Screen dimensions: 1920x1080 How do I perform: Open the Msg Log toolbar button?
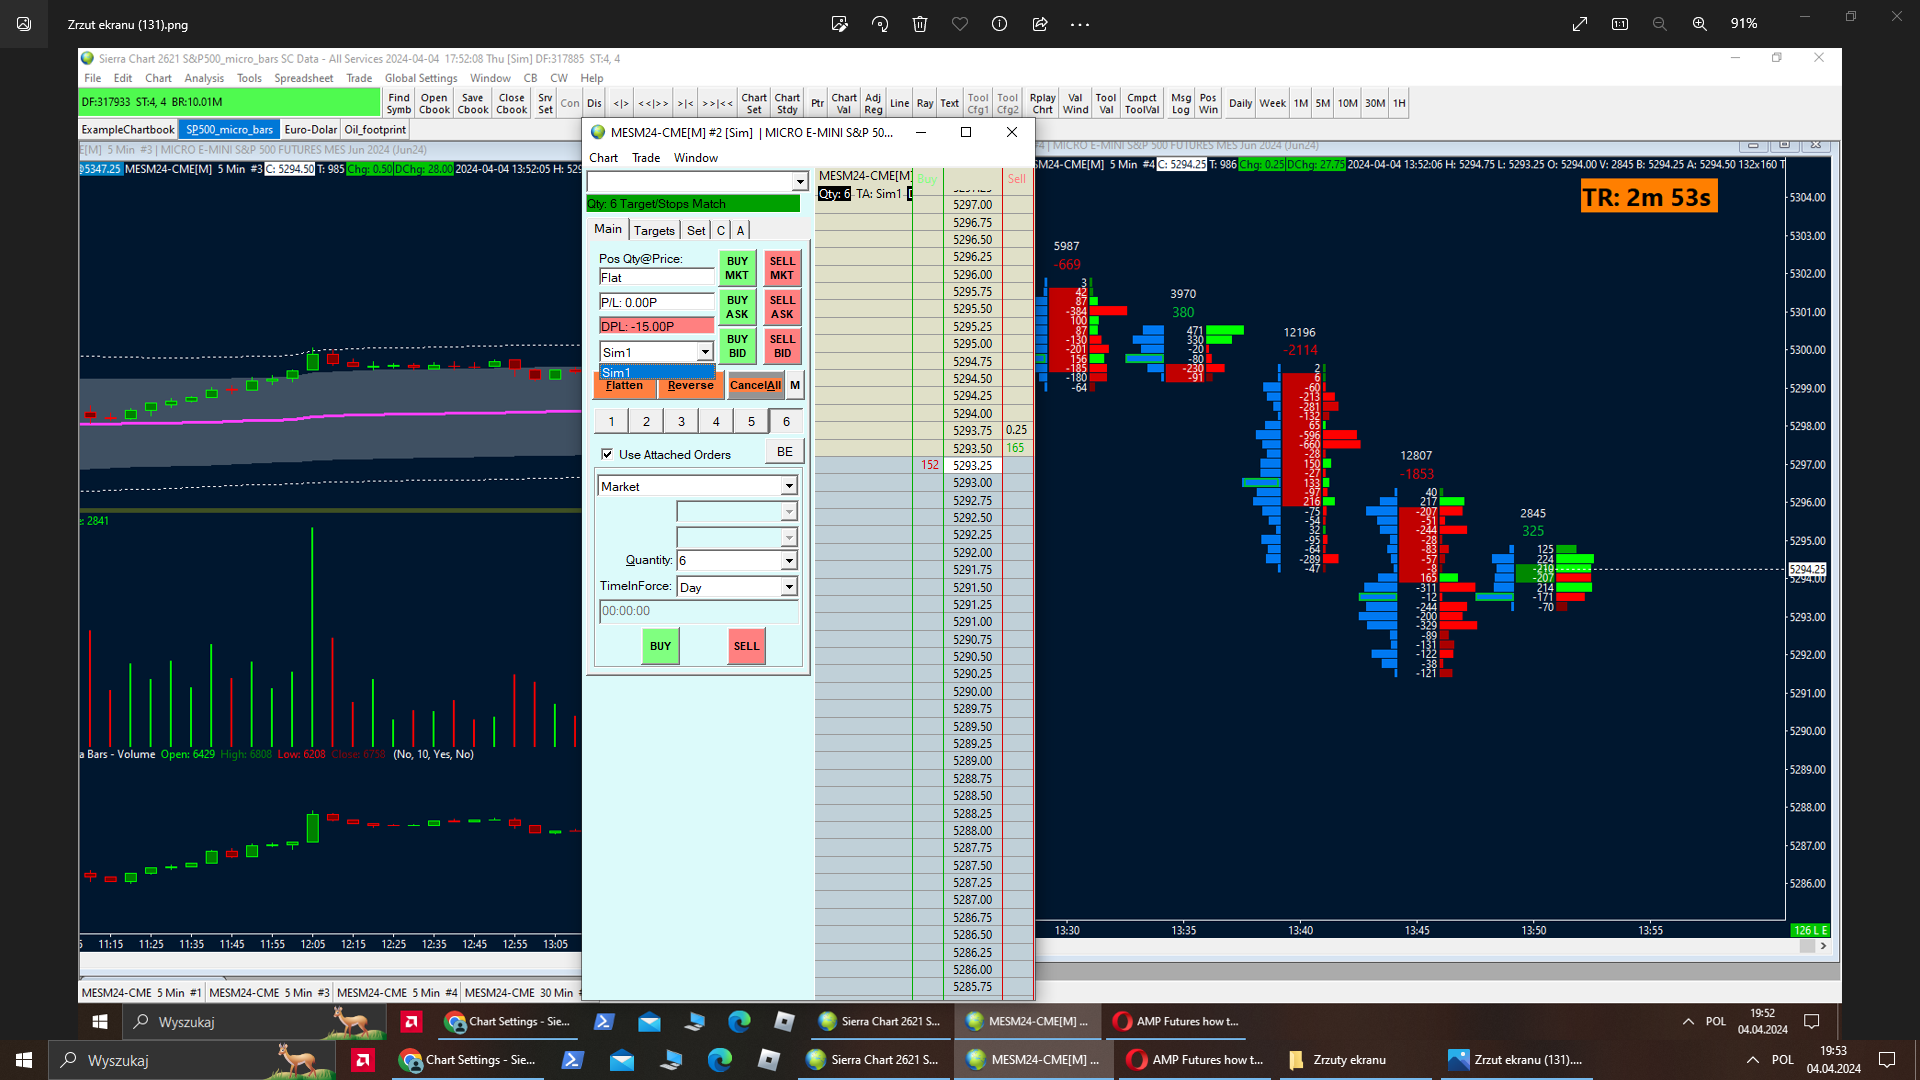coord(1181,103)
